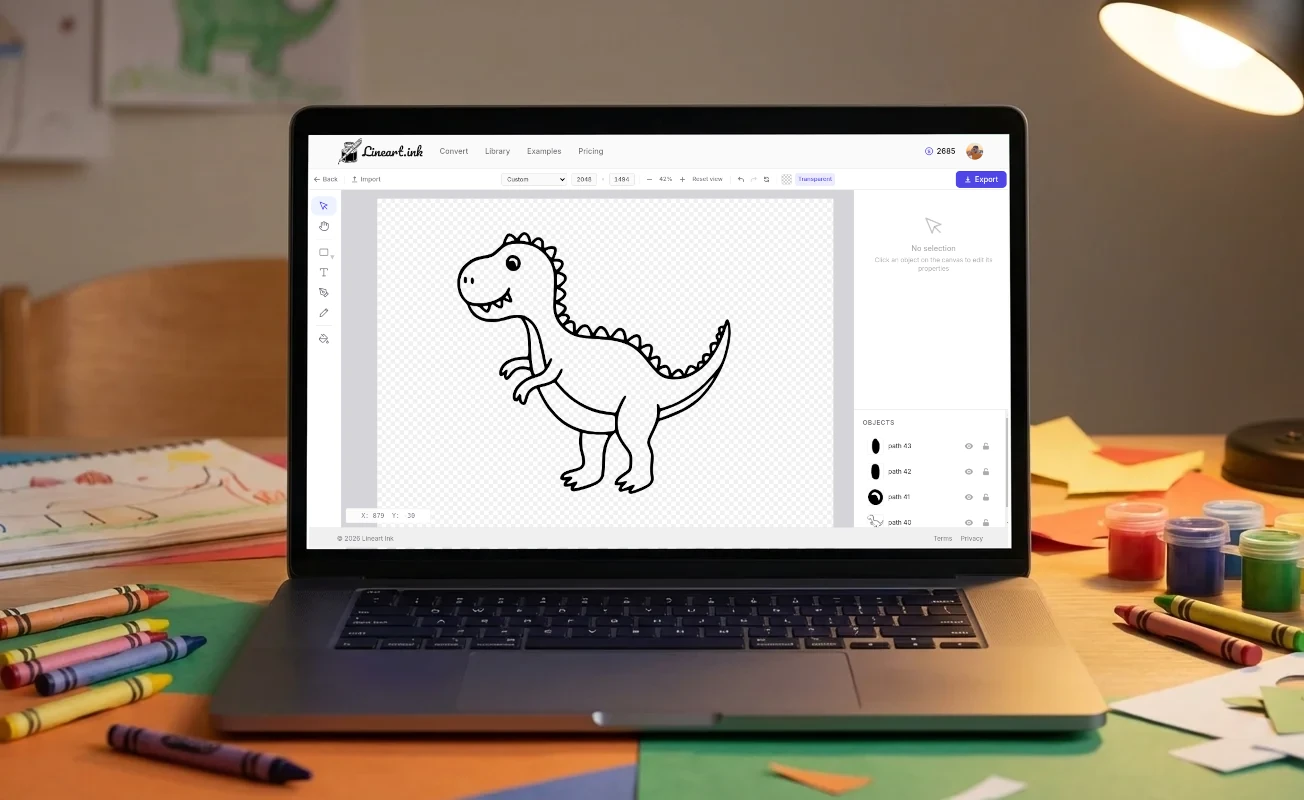Image resolution: width=1304 pixels, height=800 pixels.
Task: Select the Pen path tool
Action: [323, 293]
